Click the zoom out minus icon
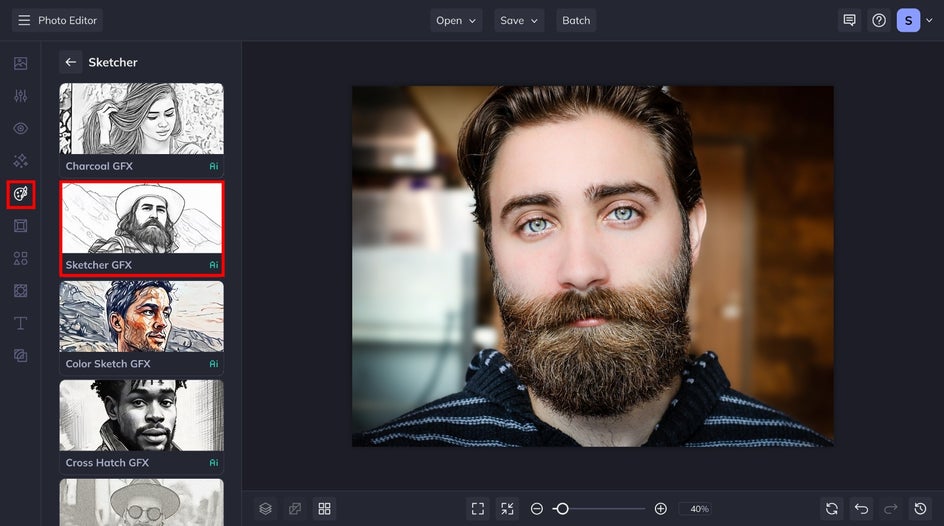The height and width of the screenshot is (526, 944). click(537, 509)
